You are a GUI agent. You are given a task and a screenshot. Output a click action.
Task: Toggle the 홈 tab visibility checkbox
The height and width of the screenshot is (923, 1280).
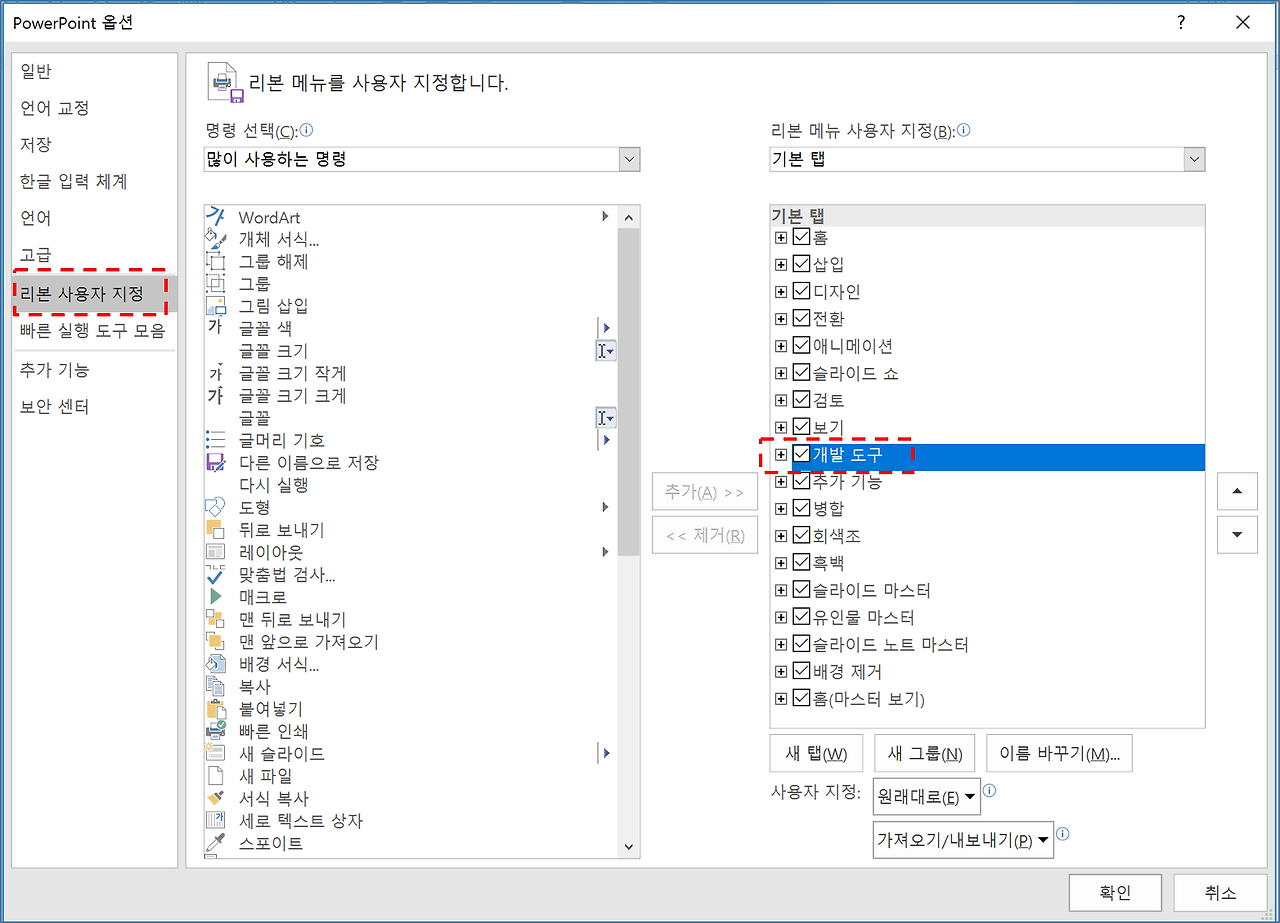pyautogui.click(x=800, y=237)
